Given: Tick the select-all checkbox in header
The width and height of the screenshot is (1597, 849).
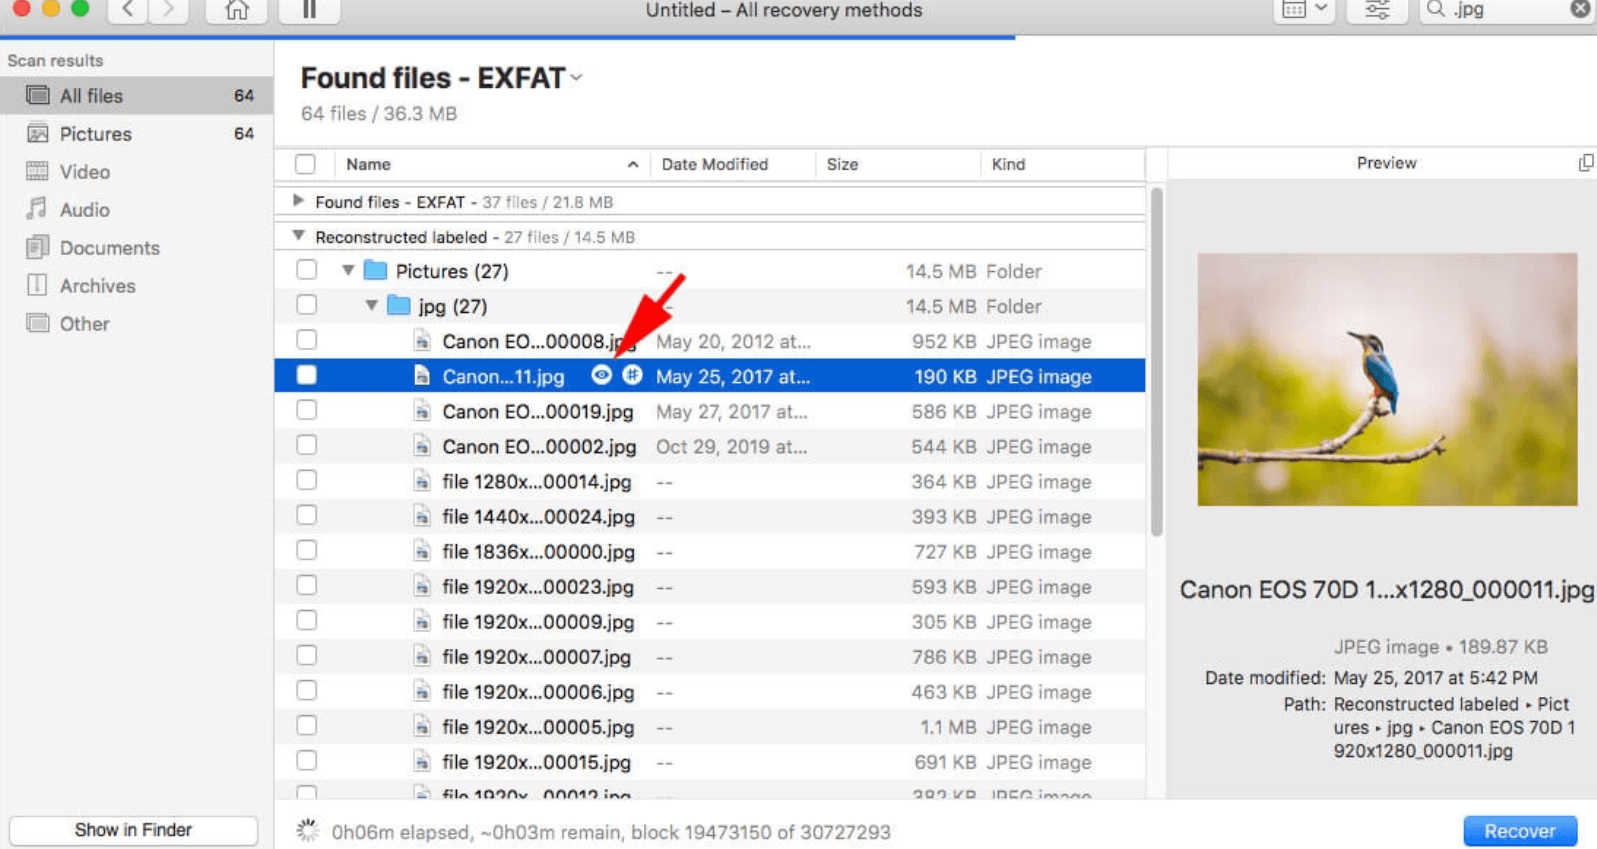Looking at the screenshot, I should pos(306,164).
